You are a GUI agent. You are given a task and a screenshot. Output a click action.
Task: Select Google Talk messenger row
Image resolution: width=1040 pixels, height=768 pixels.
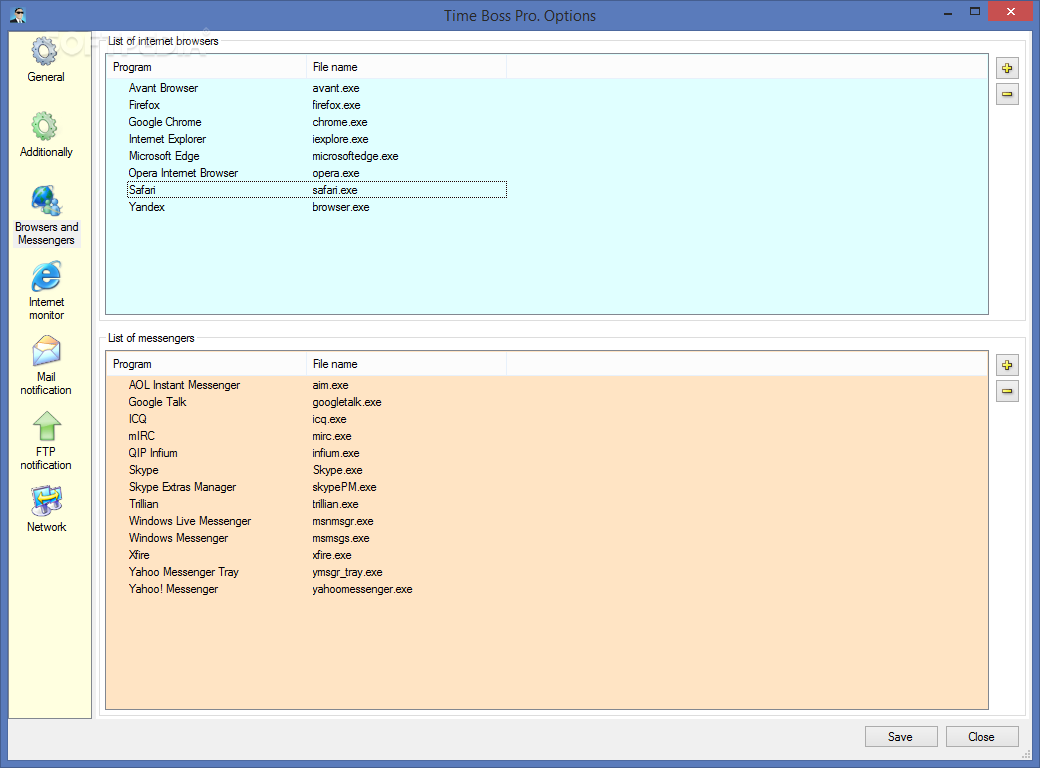(316, 402)
